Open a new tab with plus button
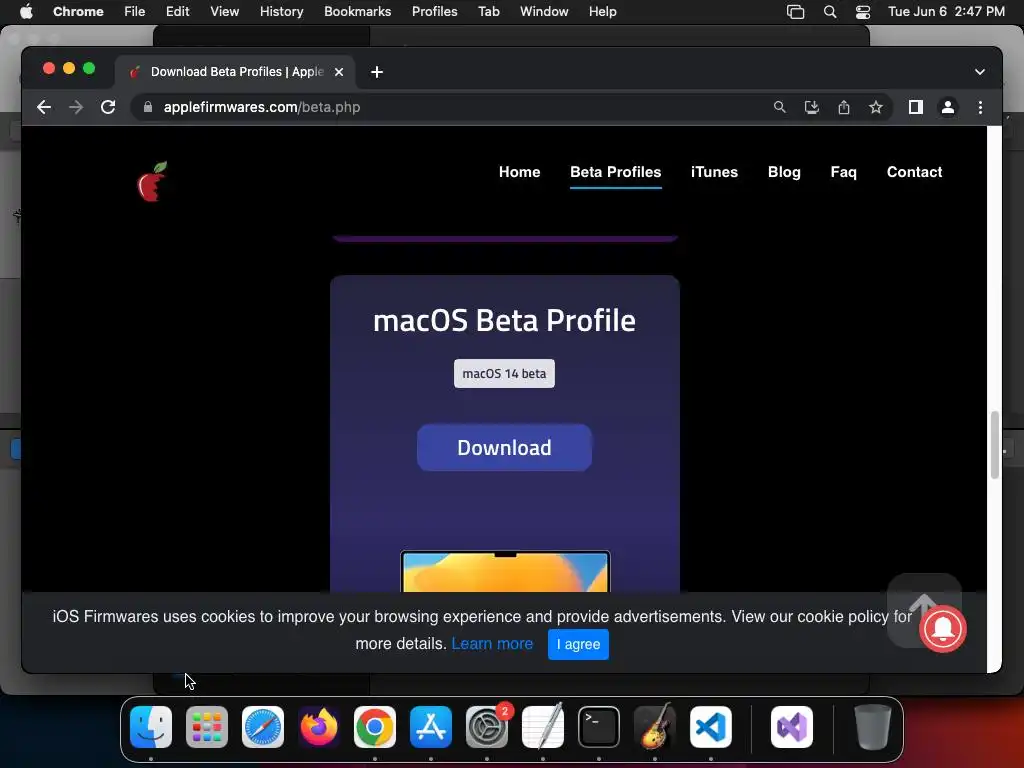This screenshot has height=768, width=1024. point(377,72)
